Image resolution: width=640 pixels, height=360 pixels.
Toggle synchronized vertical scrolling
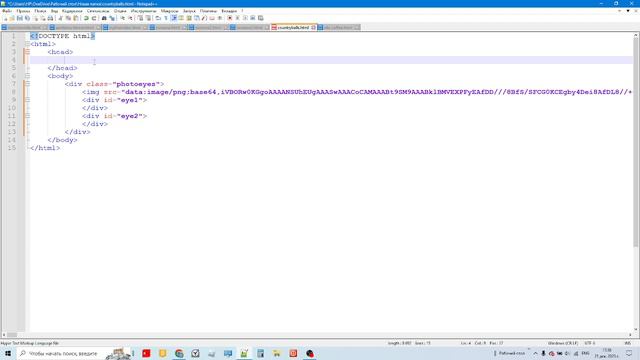(x=140, y=18)
